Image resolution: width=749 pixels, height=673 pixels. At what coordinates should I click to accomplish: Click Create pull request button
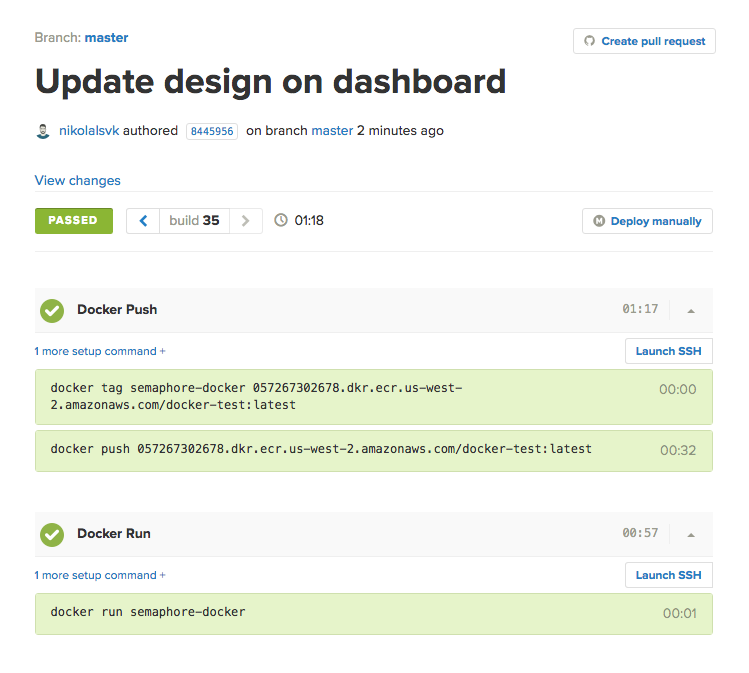click(644, 41)
